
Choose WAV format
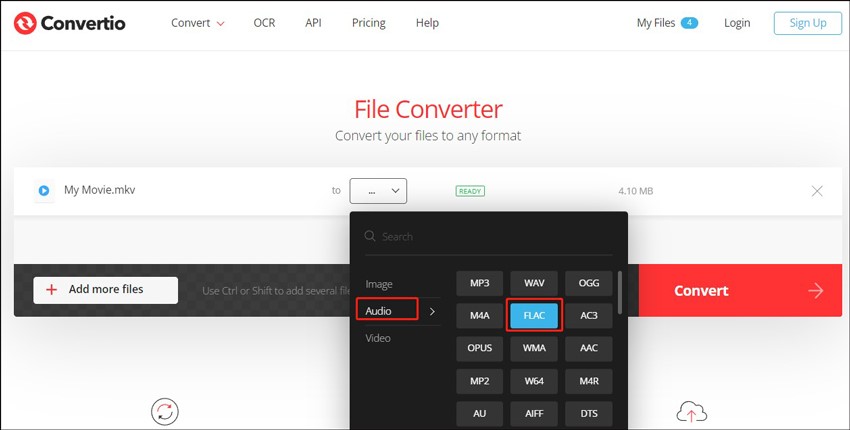point(534,283)
